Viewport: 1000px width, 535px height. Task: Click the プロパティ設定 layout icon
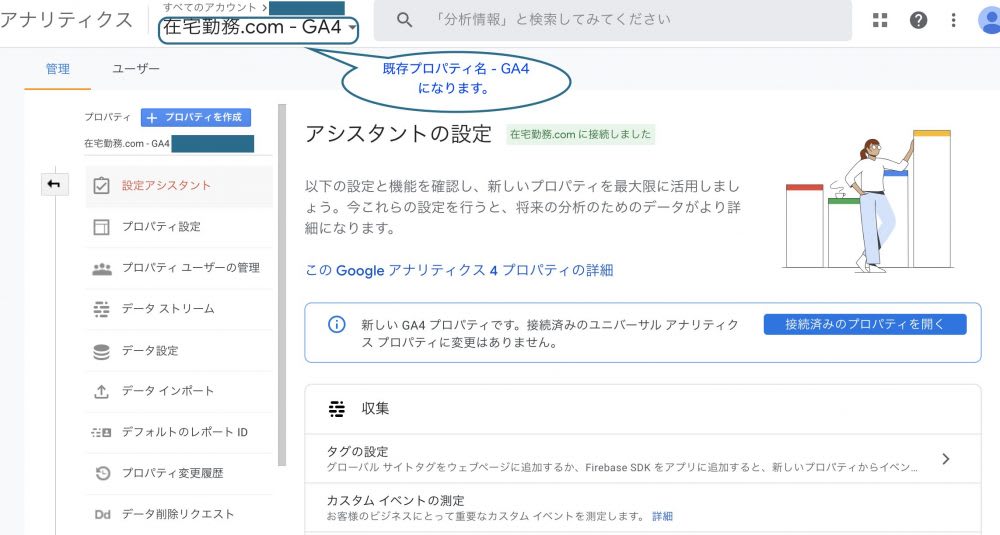(101, 227)
